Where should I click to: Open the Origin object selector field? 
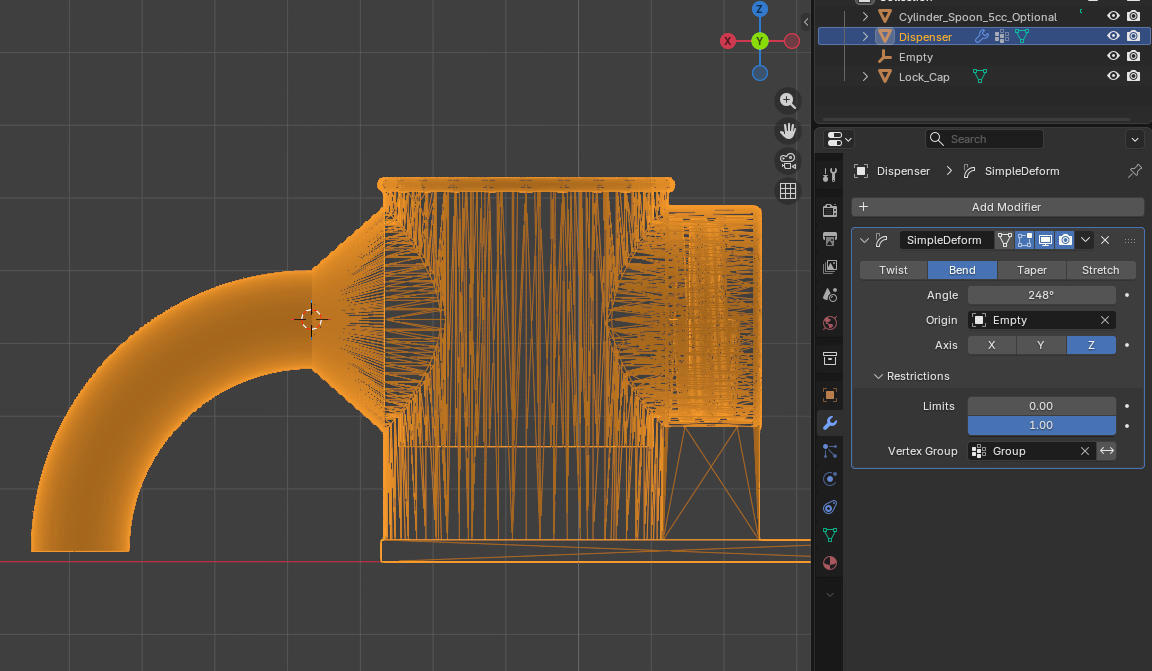(x=1041, y=320)
